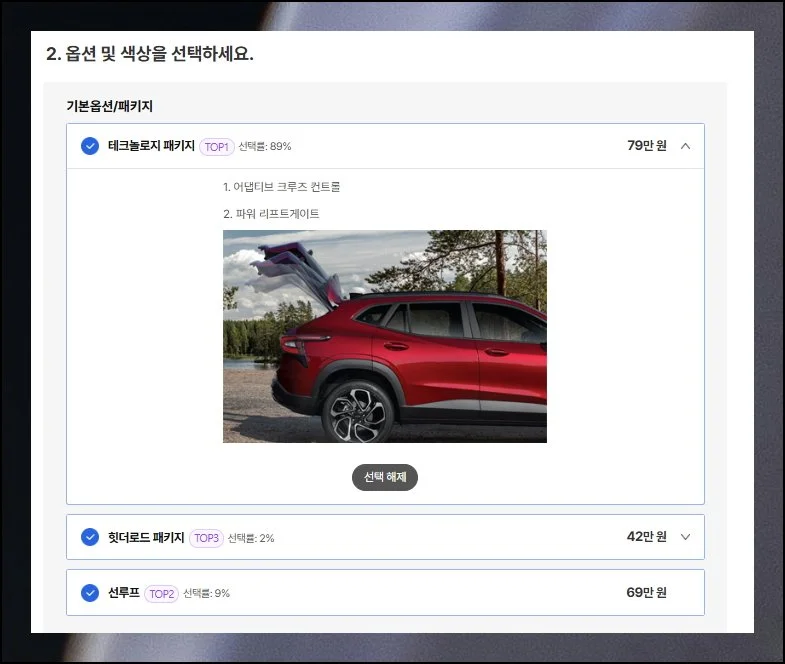Toggle the 선루프 checkbox
Viewport: 785px width, 664px height.
tap(90, 592)
